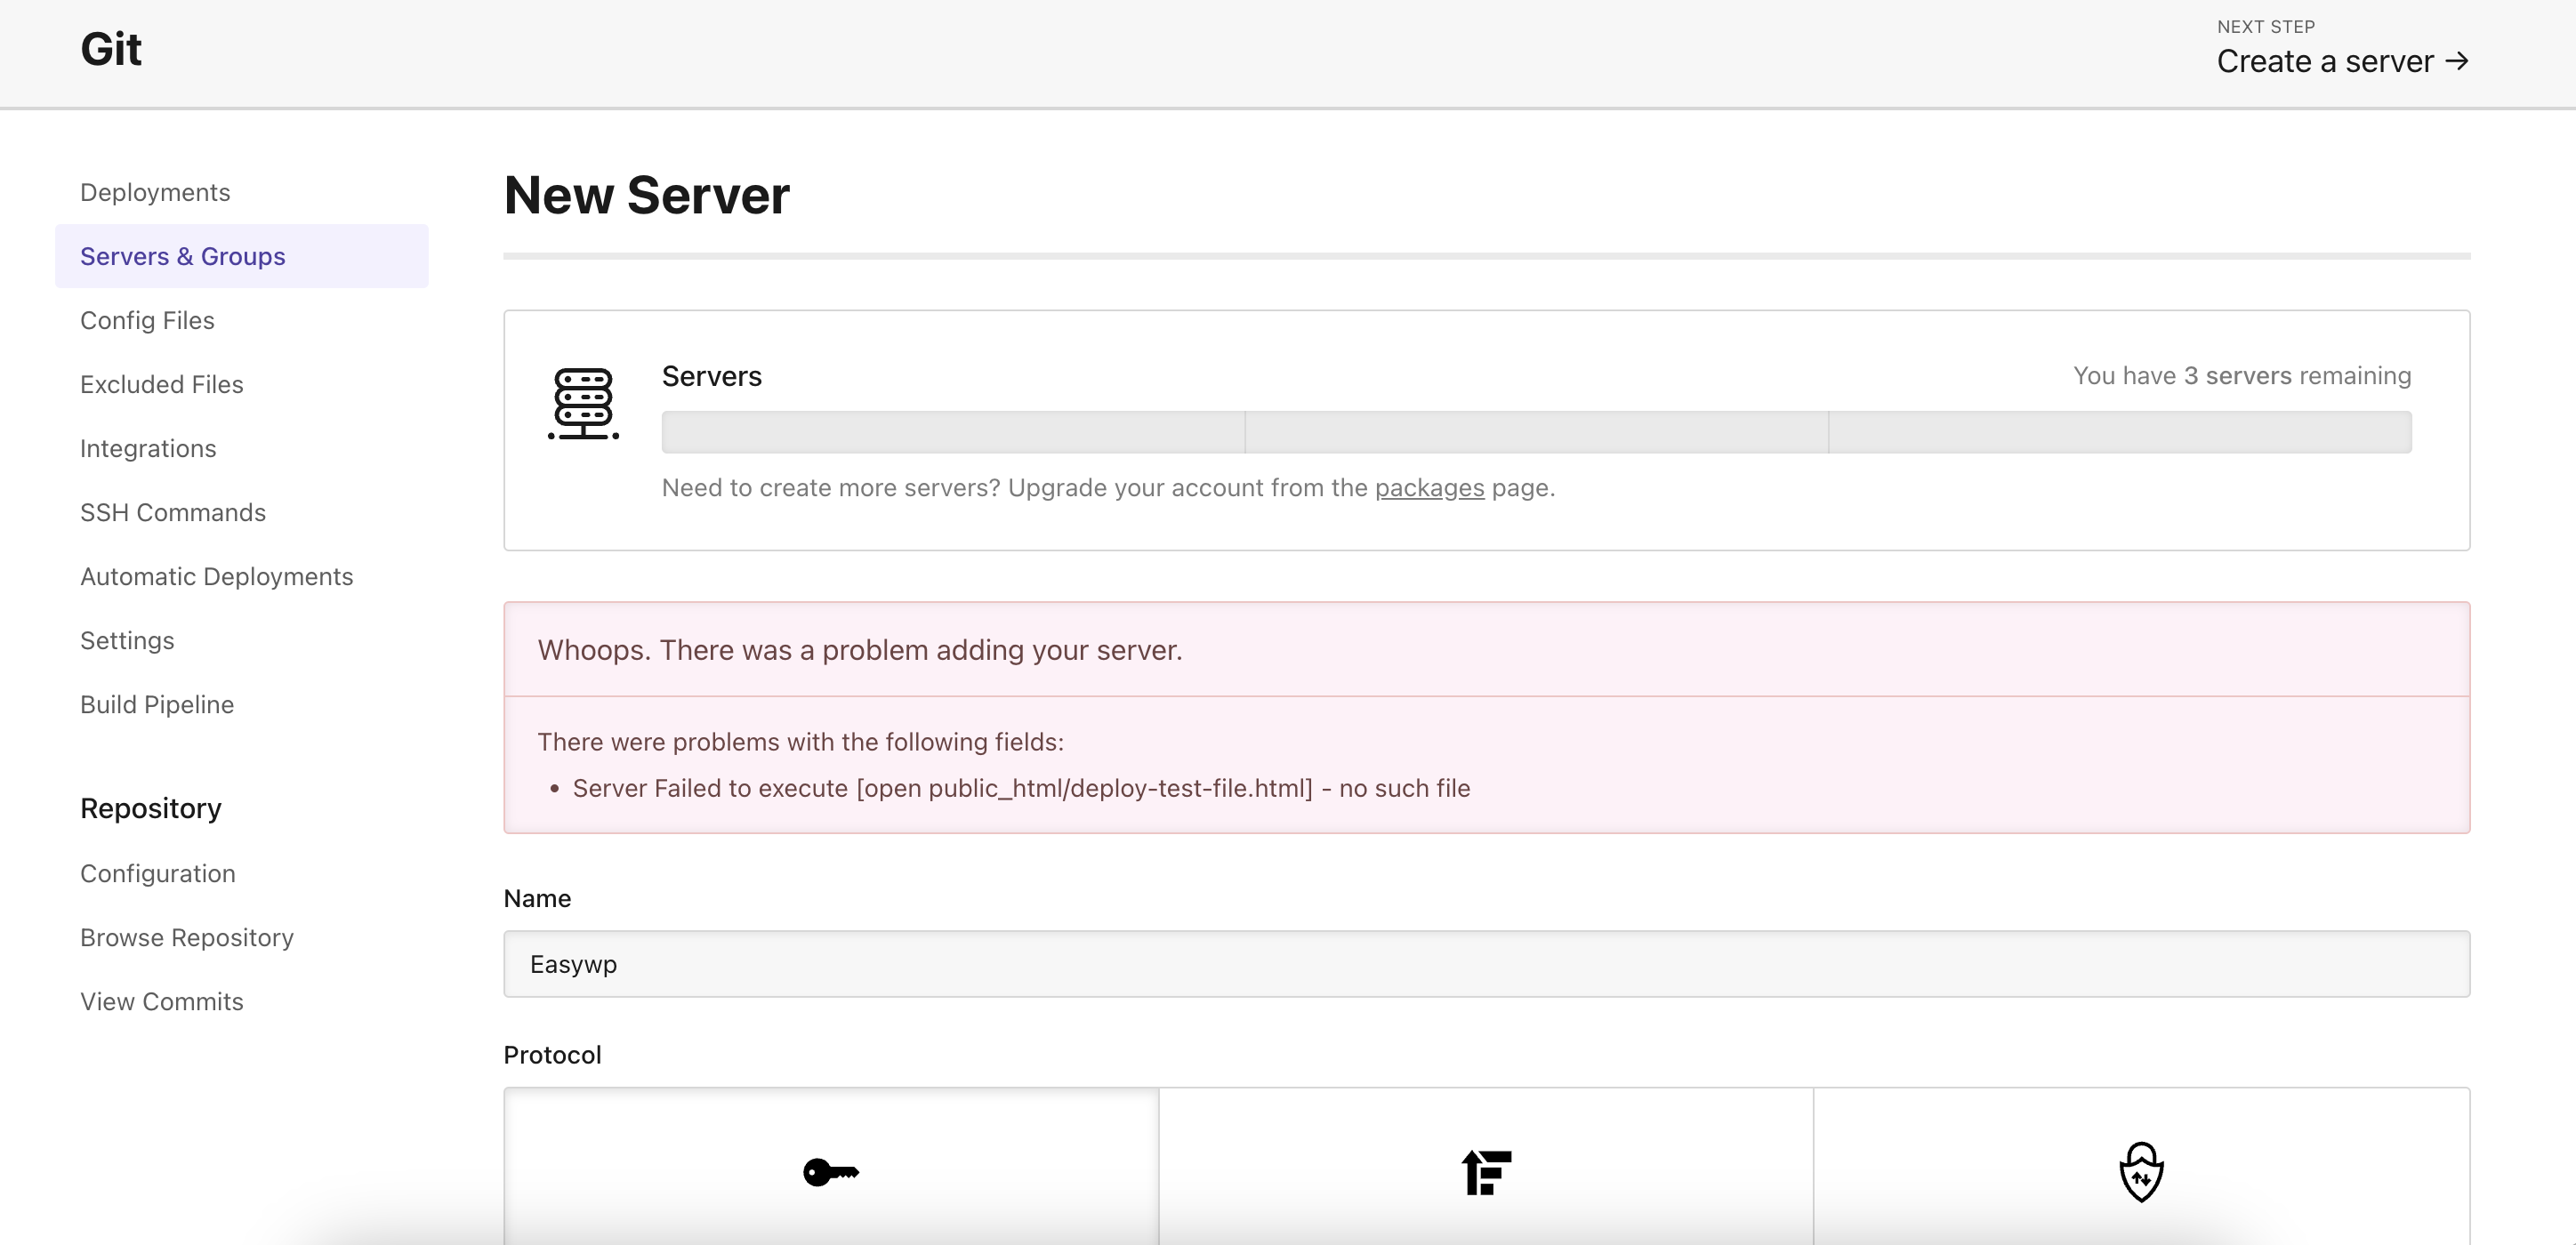Screen dimensions: 2576x1245
Task: Open View Commits page
Action: point(162,1001)
